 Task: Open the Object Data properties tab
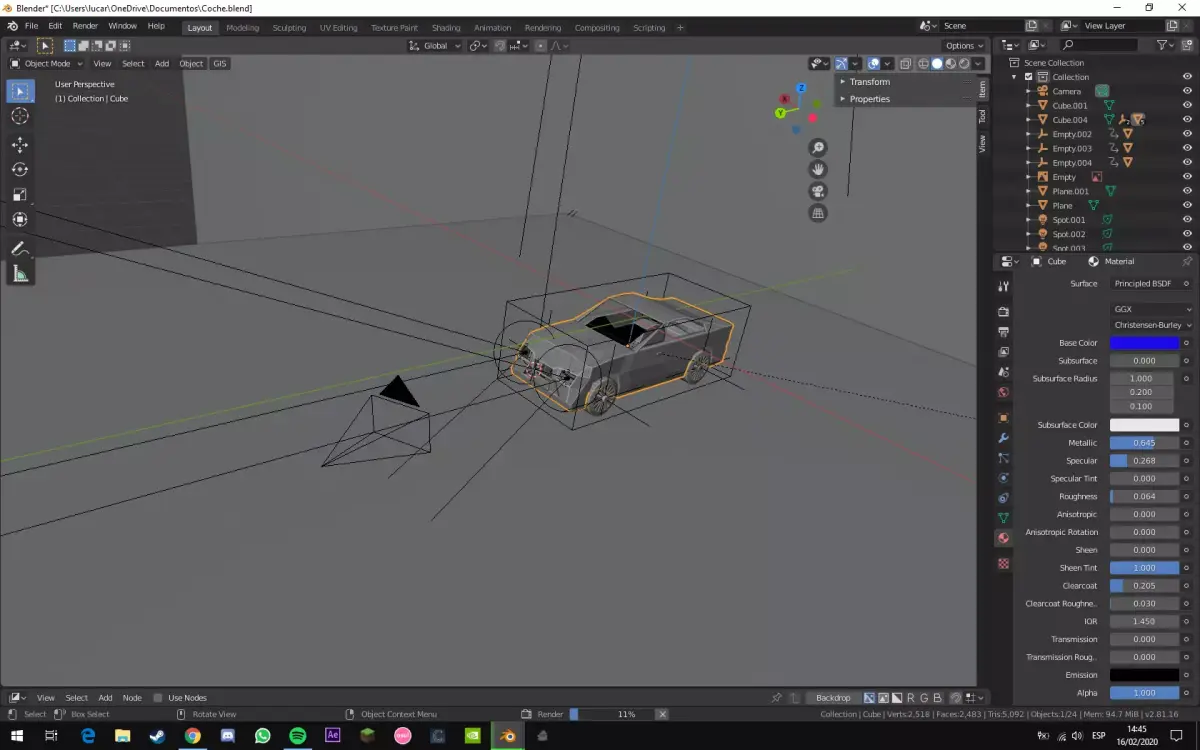click(1004, 518)
